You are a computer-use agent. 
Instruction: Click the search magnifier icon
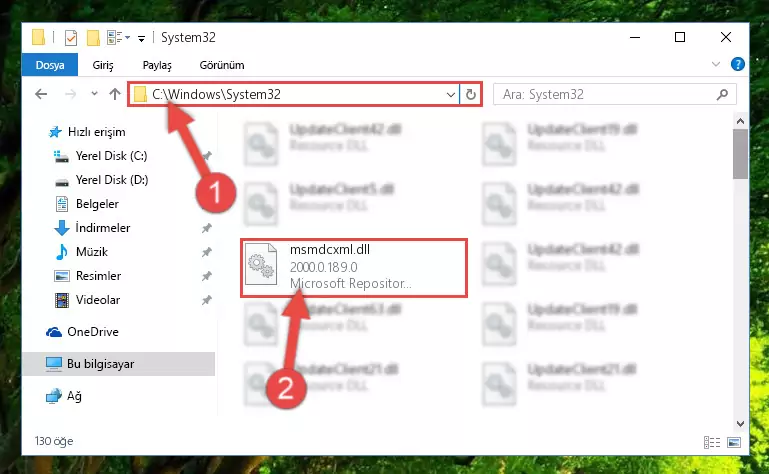(722, 94)
